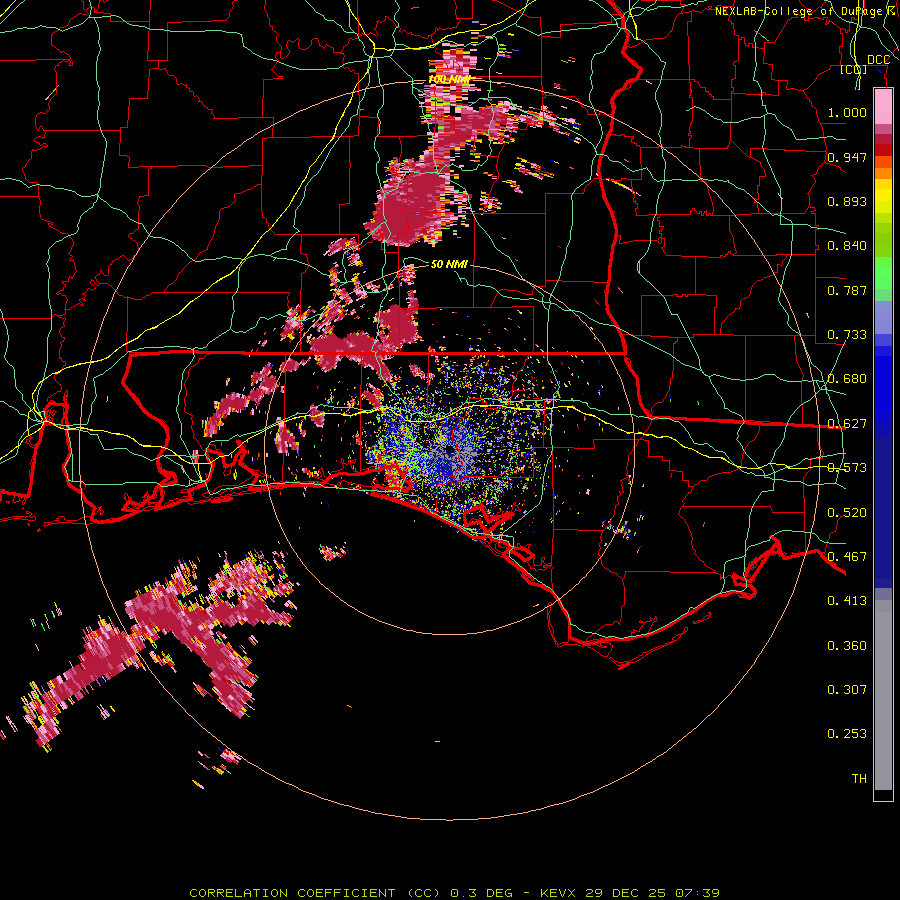Click the DCC label above the color bar
Viewport: 900px width, 900px height.
(878, 60)
